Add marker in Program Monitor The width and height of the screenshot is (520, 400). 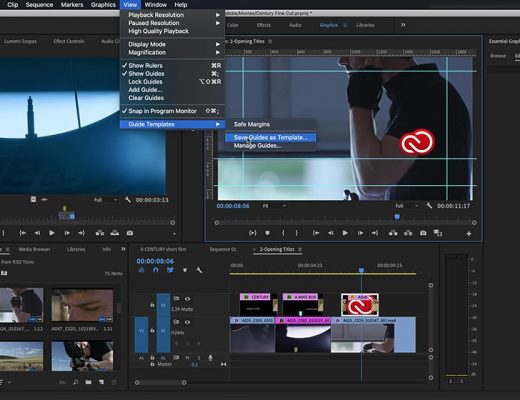click(267, 233)
